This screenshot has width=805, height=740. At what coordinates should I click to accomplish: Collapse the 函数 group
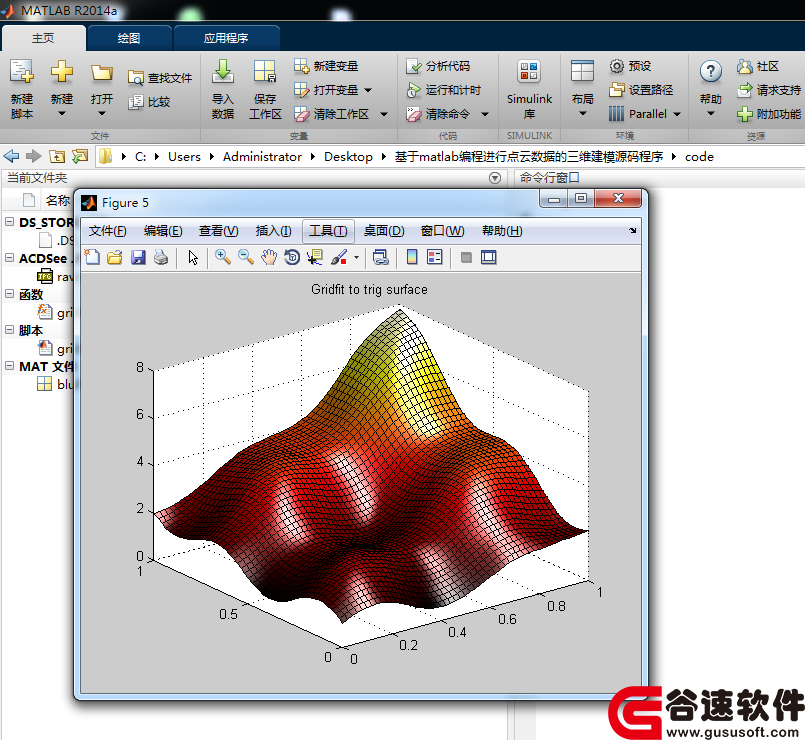coord(9,294)
